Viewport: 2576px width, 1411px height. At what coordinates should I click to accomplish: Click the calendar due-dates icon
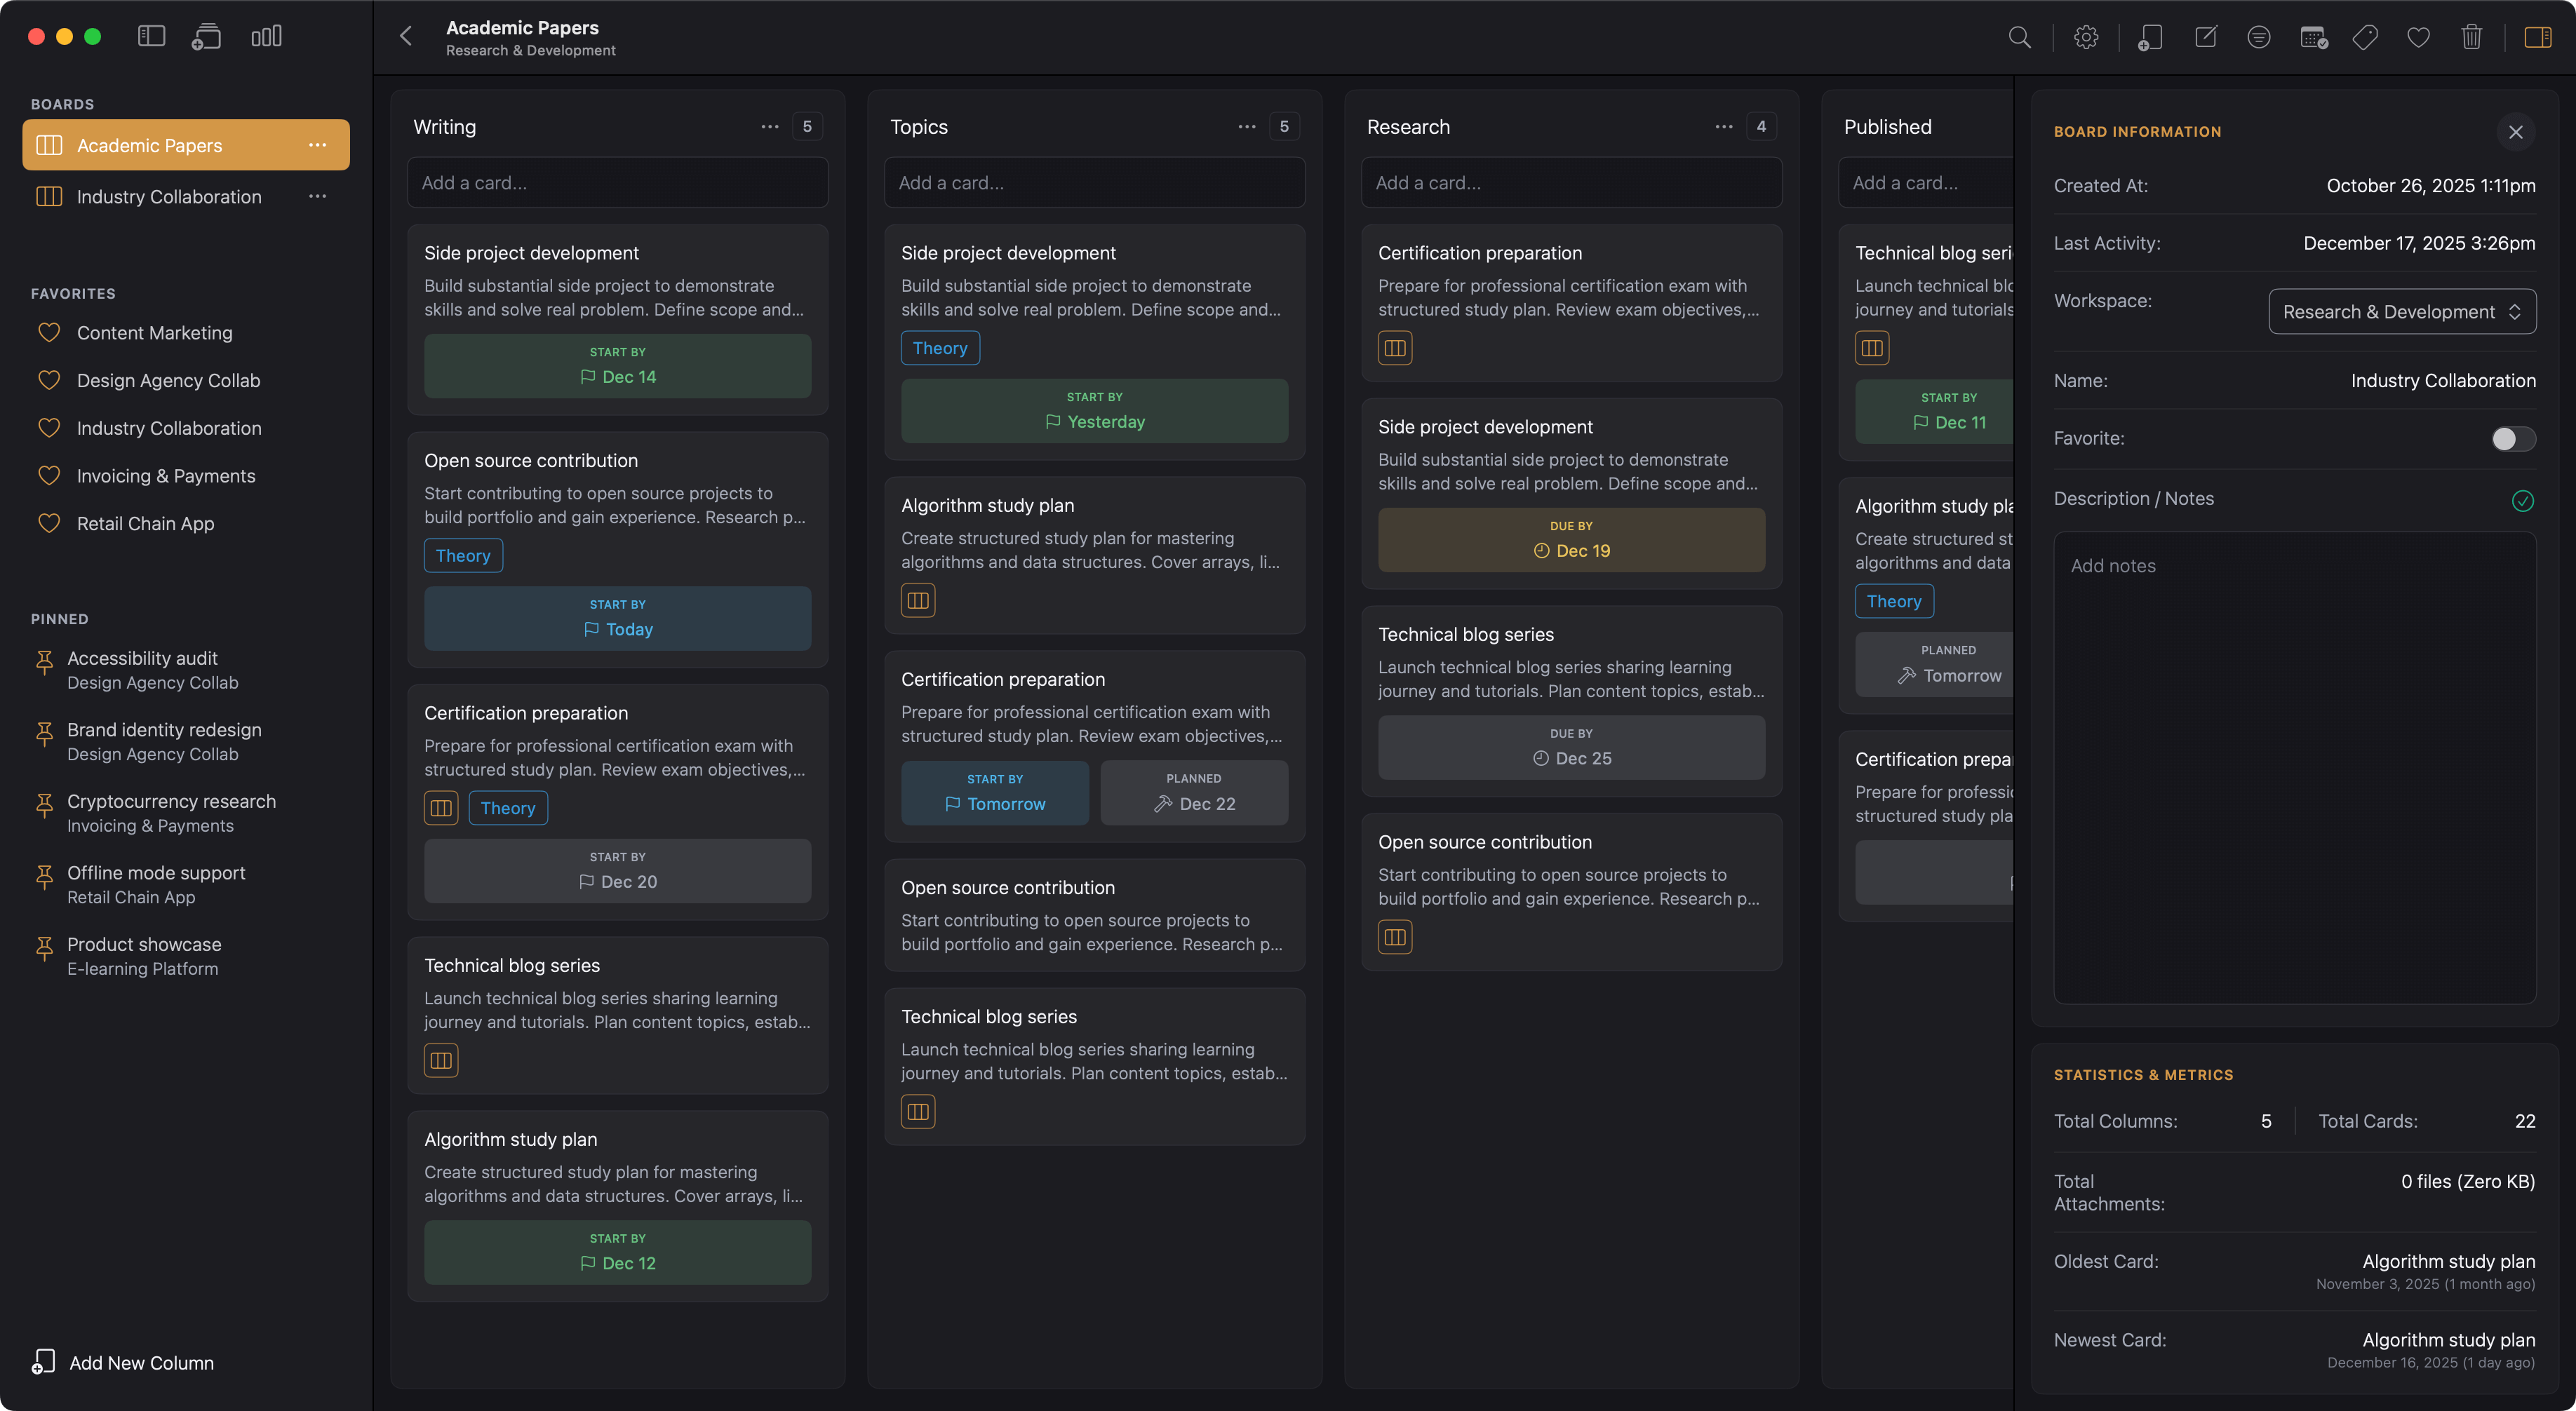(2312, 37)
